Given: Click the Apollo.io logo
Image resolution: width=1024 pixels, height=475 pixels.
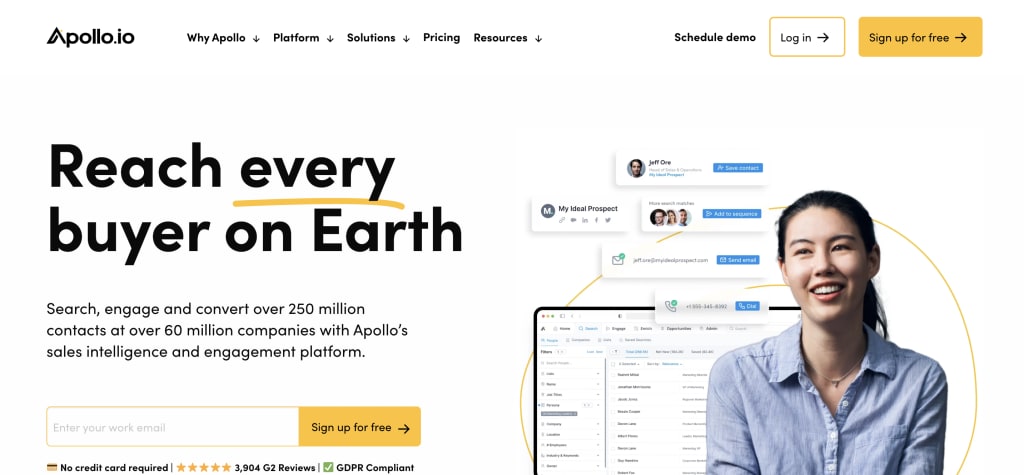Looking at the screenshot, I should pos(91,37).
